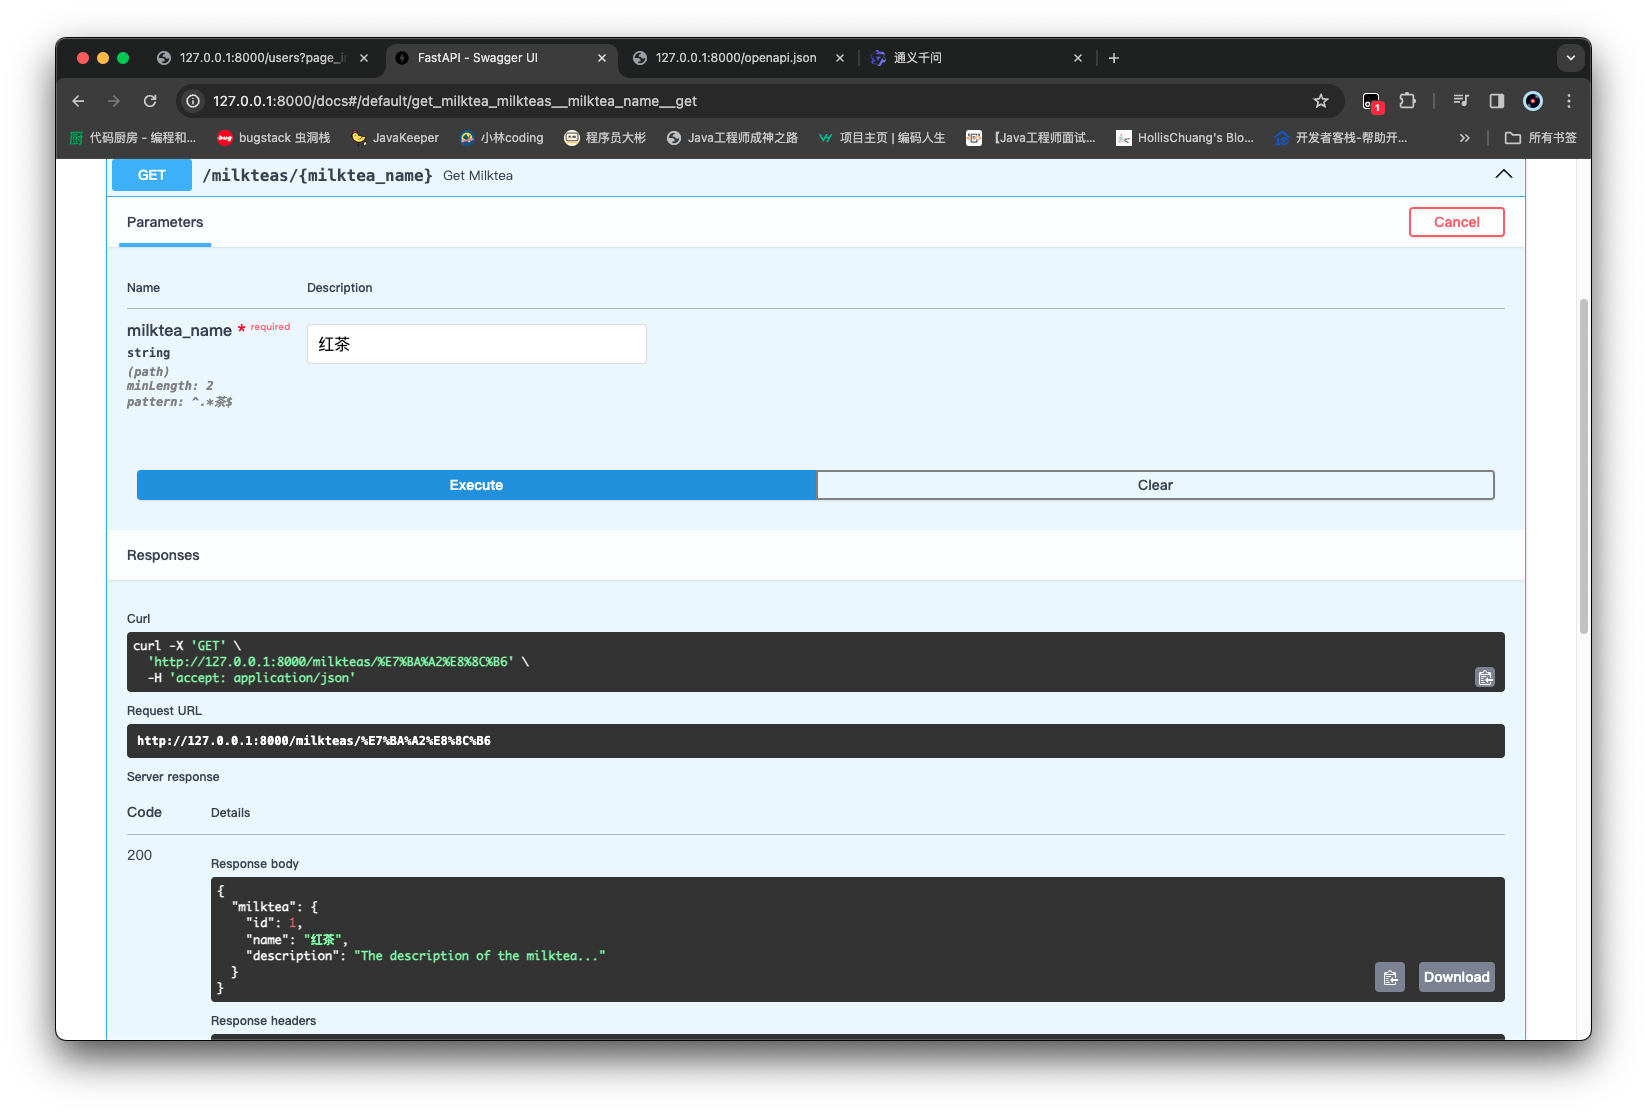Open the HollisChuang's Blog bookmark

(1185, 138)
